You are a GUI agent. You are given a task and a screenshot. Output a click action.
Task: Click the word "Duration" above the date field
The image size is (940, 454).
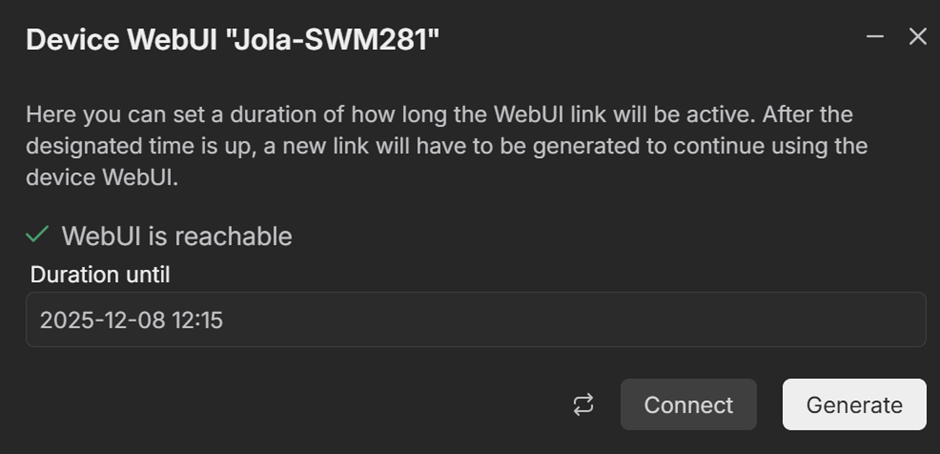72,275
